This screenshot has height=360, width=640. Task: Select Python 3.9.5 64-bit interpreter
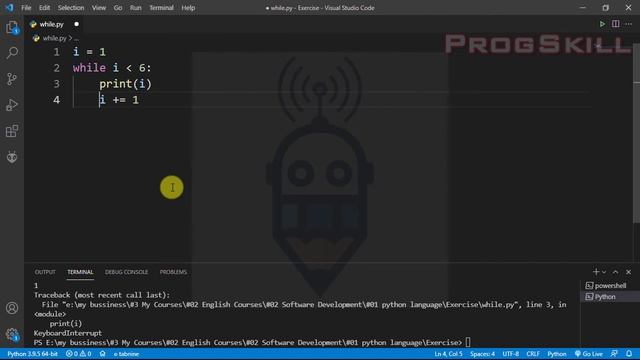point(32,354)
